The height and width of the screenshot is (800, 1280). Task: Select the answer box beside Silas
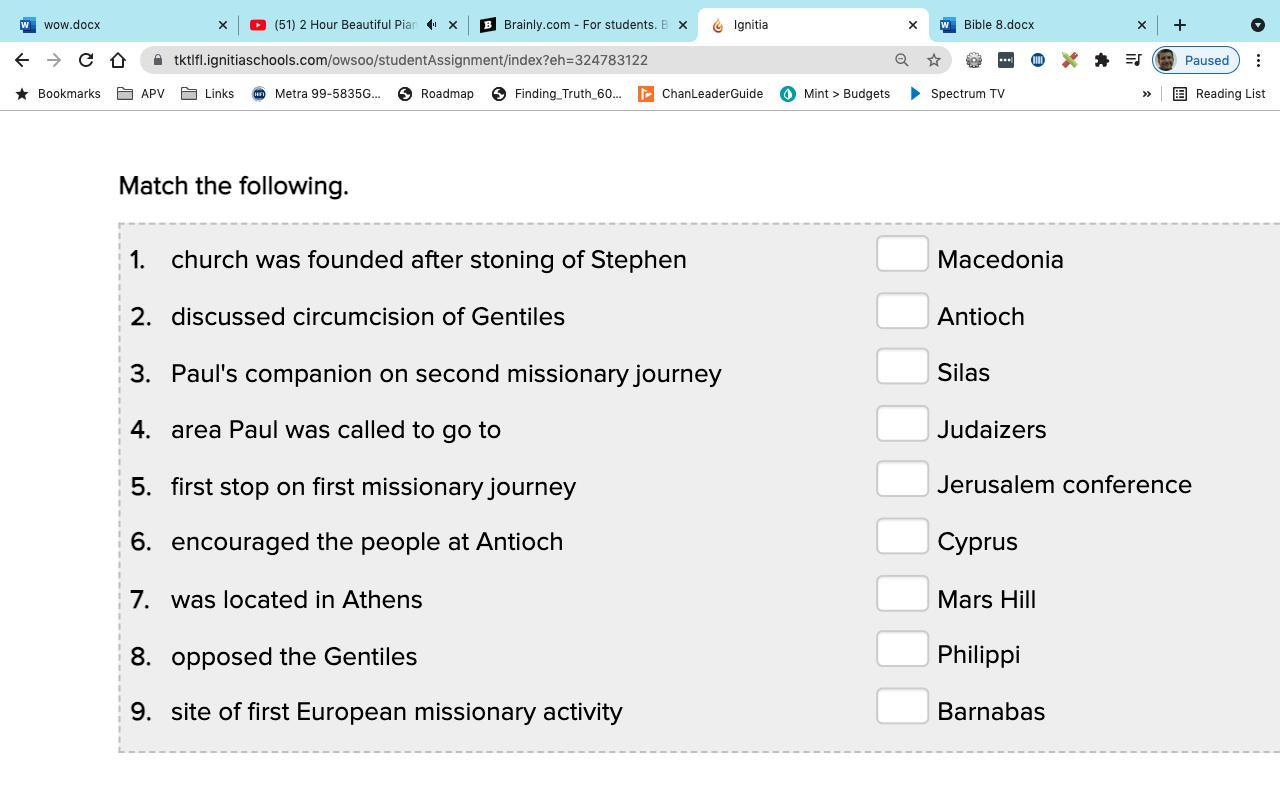(902, 367)
